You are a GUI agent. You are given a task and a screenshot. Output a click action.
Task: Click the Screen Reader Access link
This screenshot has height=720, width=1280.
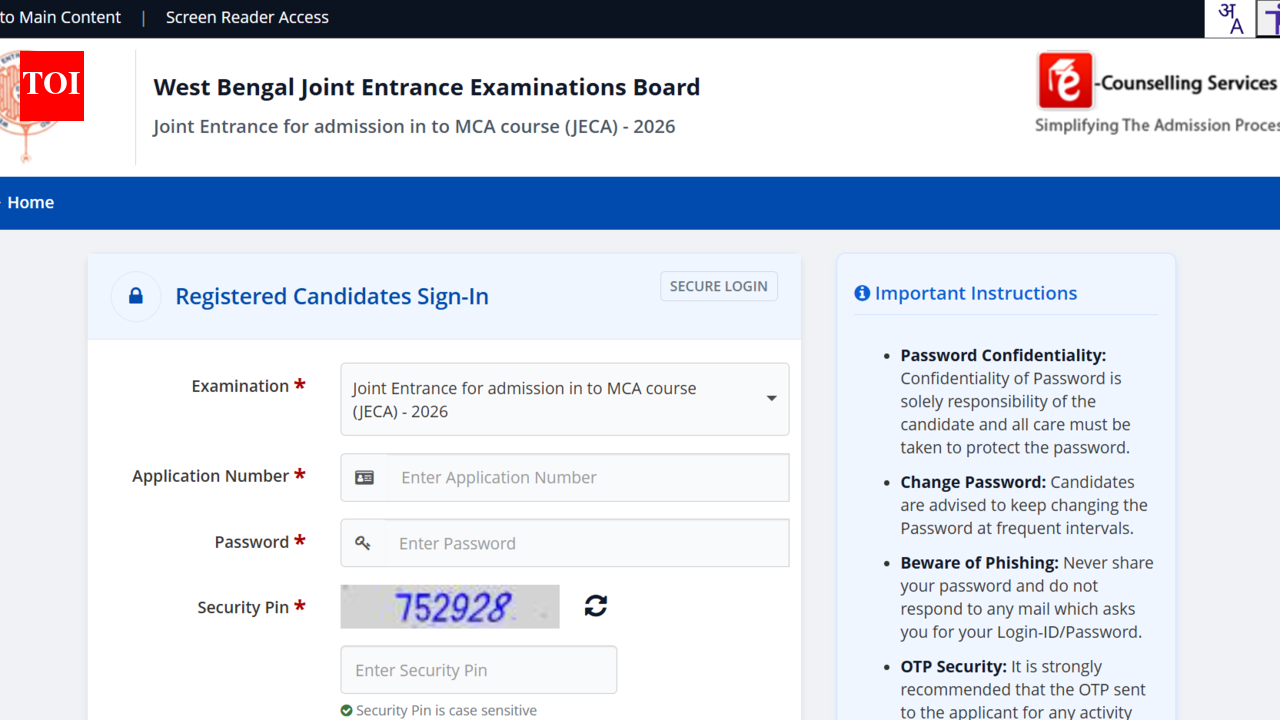point(247,17)
